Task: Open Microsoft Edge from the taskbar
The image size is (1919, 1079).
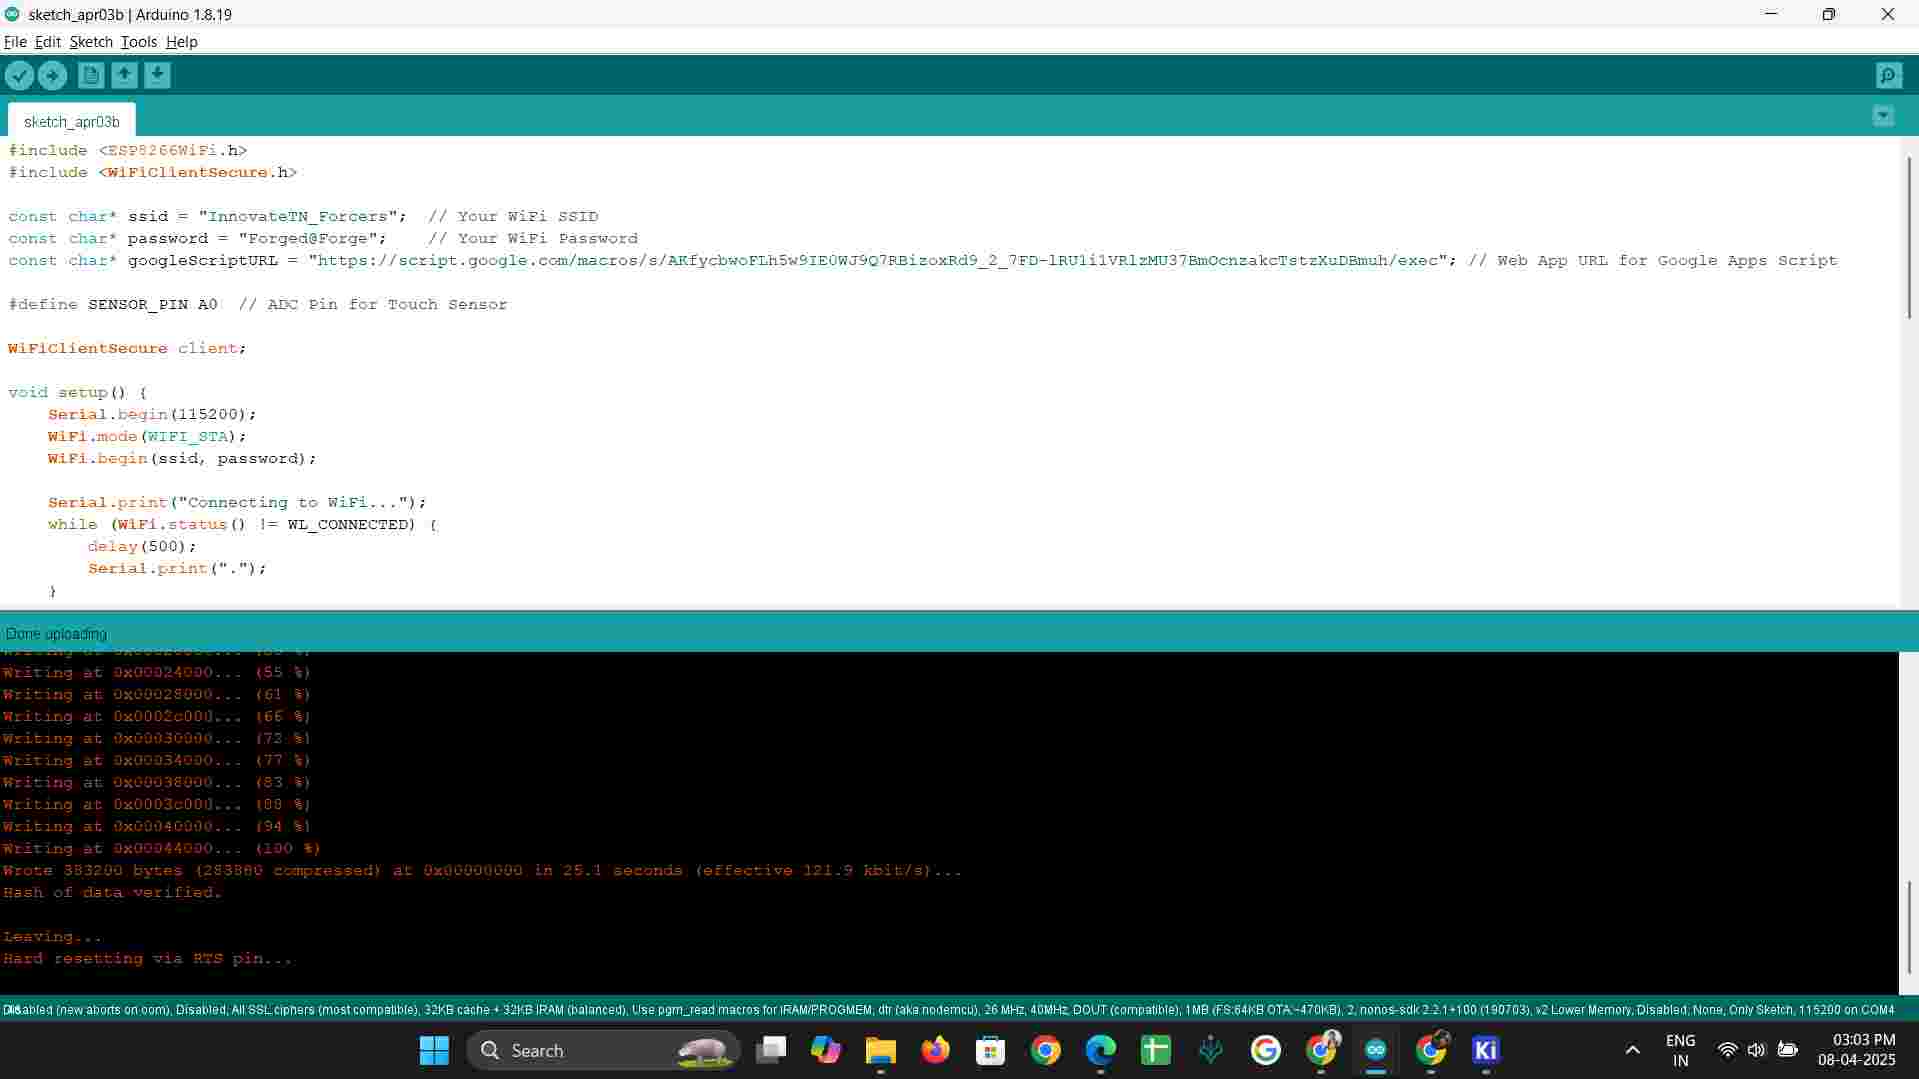Action: pos(1101,1050)
